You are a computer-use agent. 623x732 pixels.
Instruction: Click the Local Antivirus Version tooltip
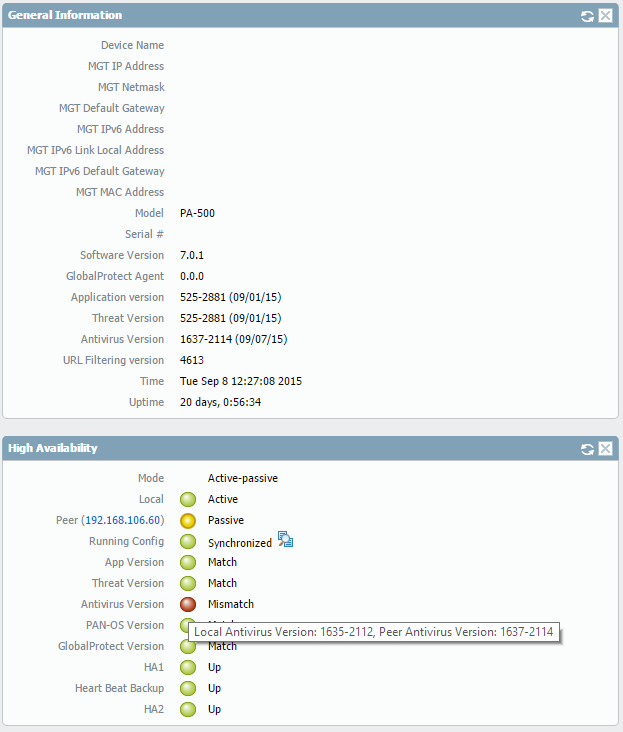point(374,632)
